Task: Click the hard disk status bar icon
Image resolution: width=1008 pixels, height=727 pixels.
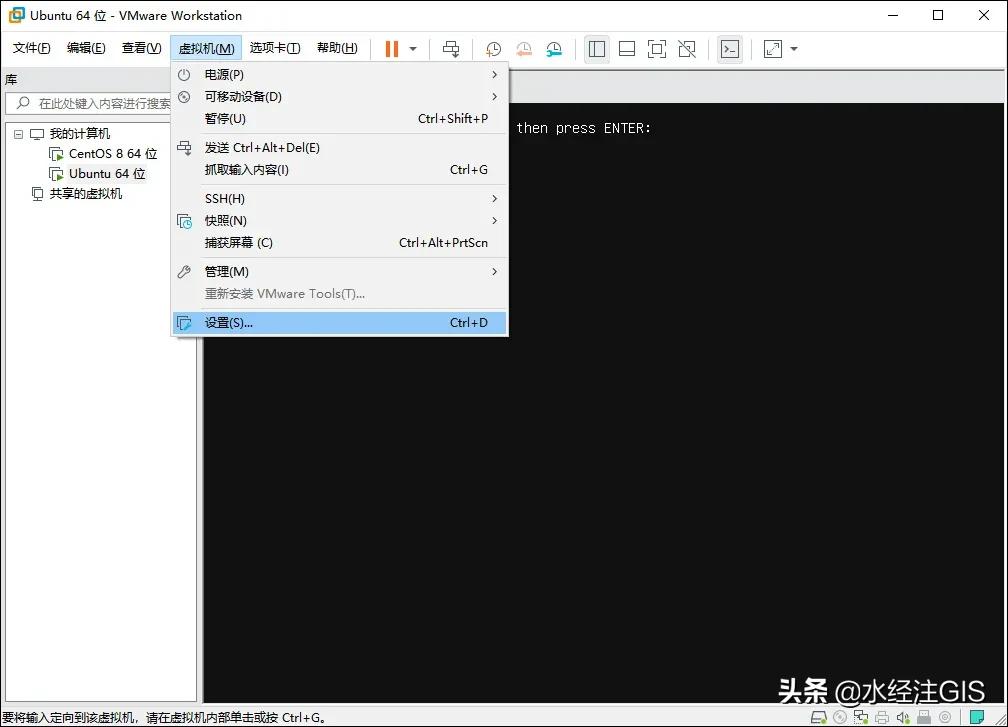Action: pos(818,717)
